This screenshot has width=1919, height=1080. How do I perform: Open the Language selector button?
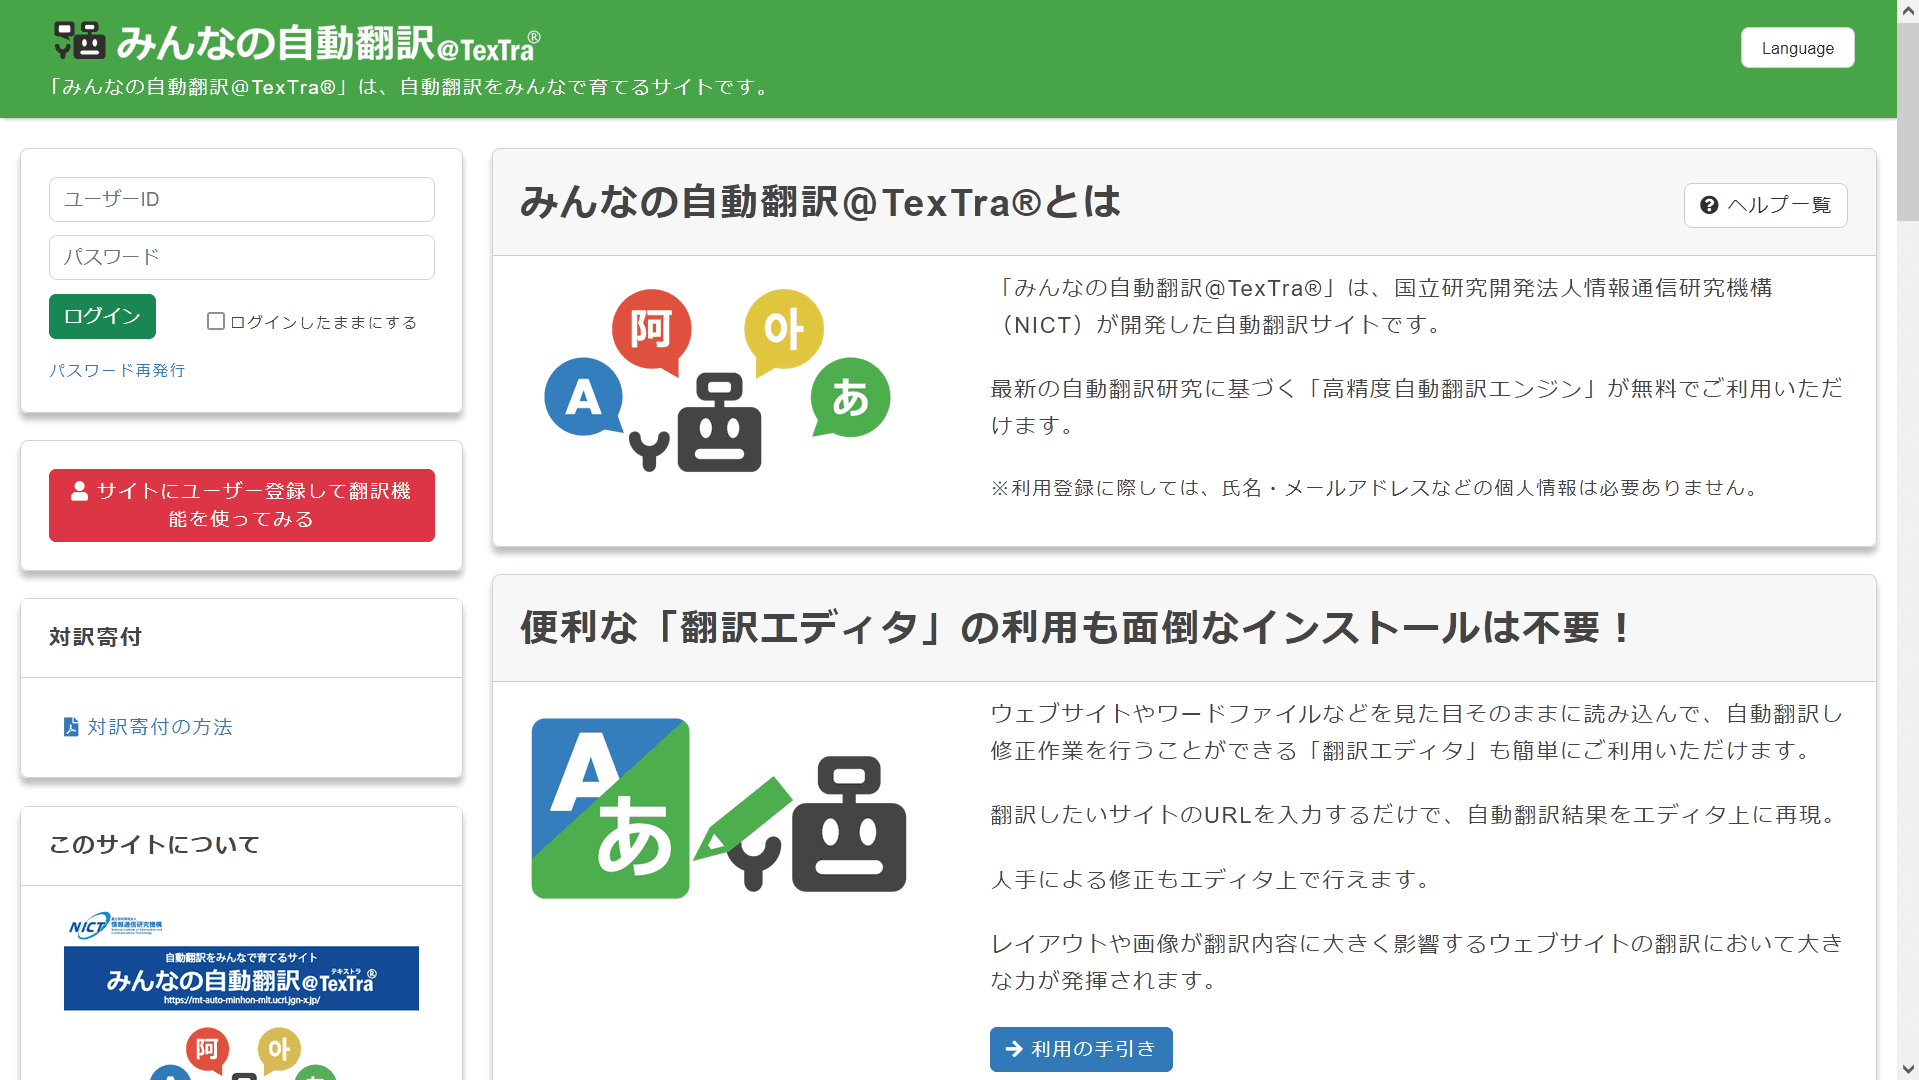point(1797,48)
